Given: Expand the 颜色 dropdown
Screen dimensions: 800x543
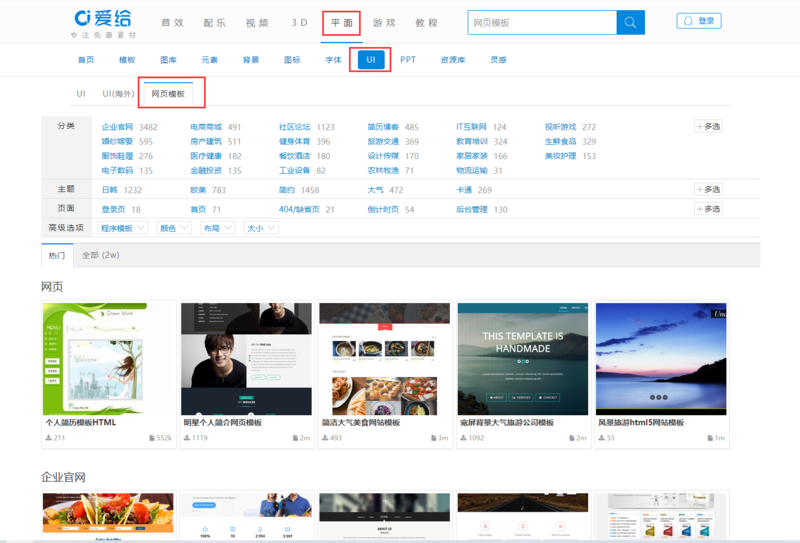Looking at the screenshot, I should click(173, 228).
